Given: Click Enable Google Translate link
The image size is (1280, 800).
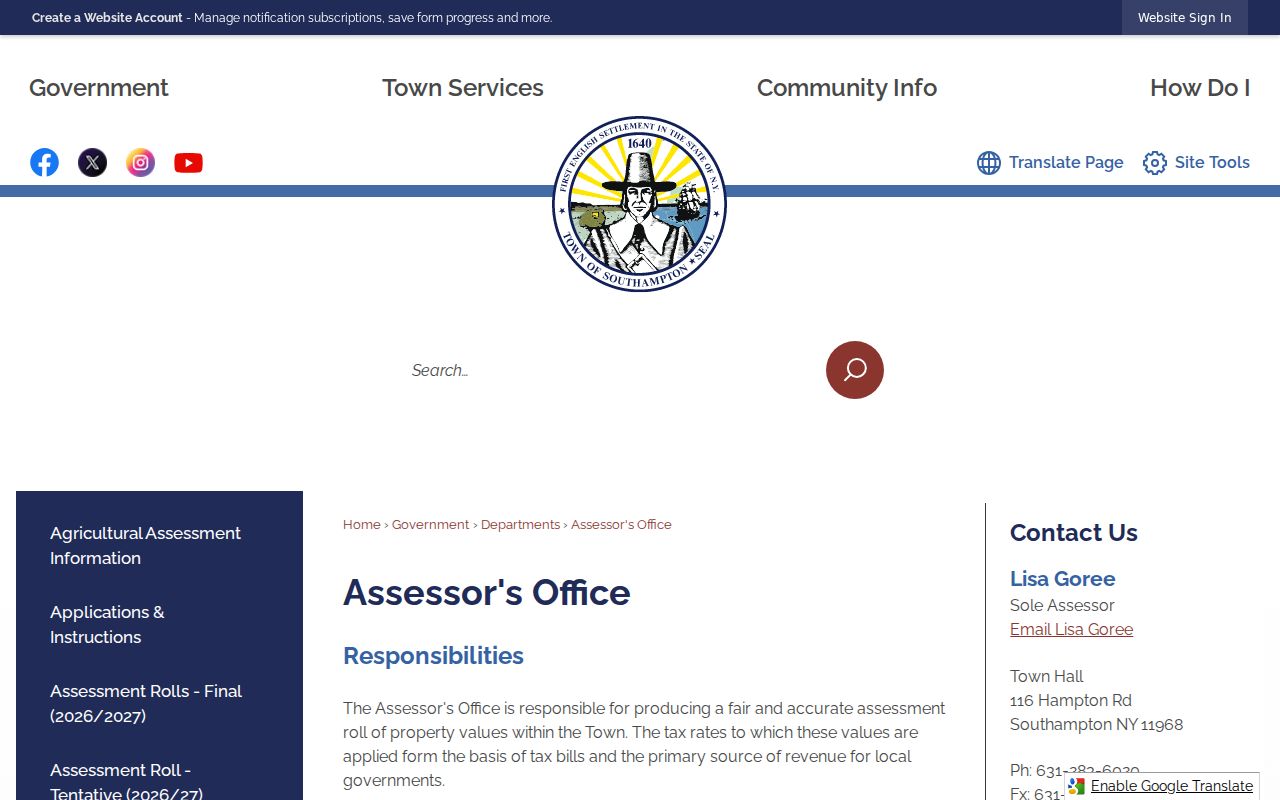Looking at the screenshot, I should tap(1172, 786).
